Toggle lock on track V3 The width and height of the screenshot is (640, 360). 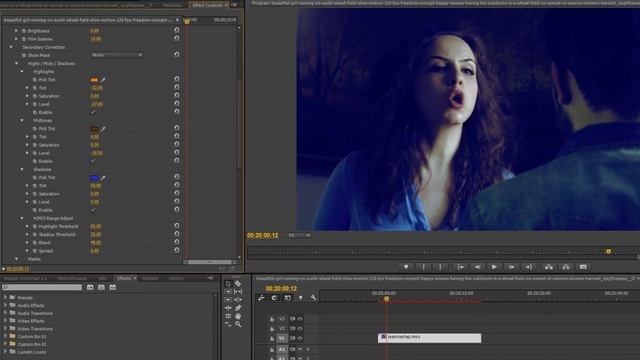click(272, 319)
